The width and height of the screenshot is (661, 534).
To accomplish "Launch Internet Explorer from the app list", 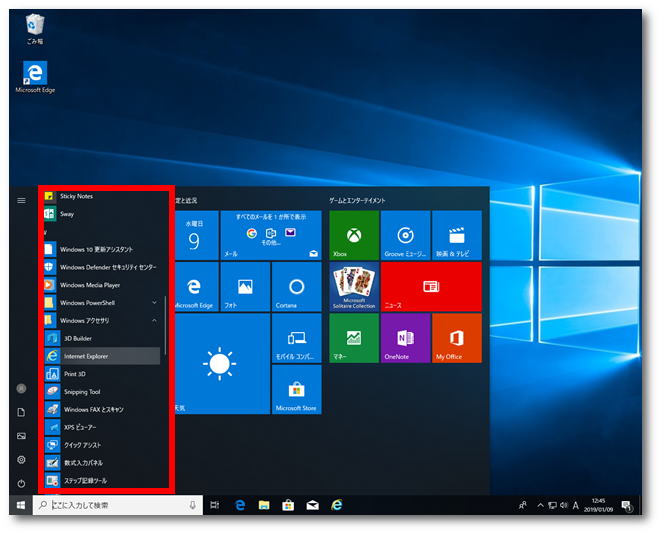I will point(102,356).
